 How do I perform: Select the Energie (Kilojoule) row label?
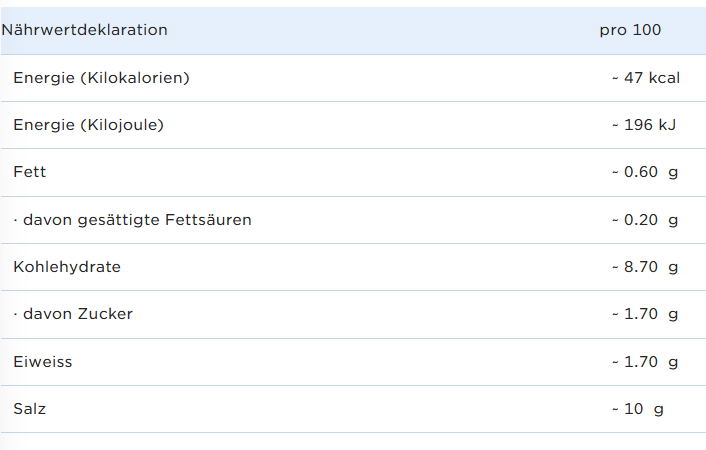(x=88, y=125)
